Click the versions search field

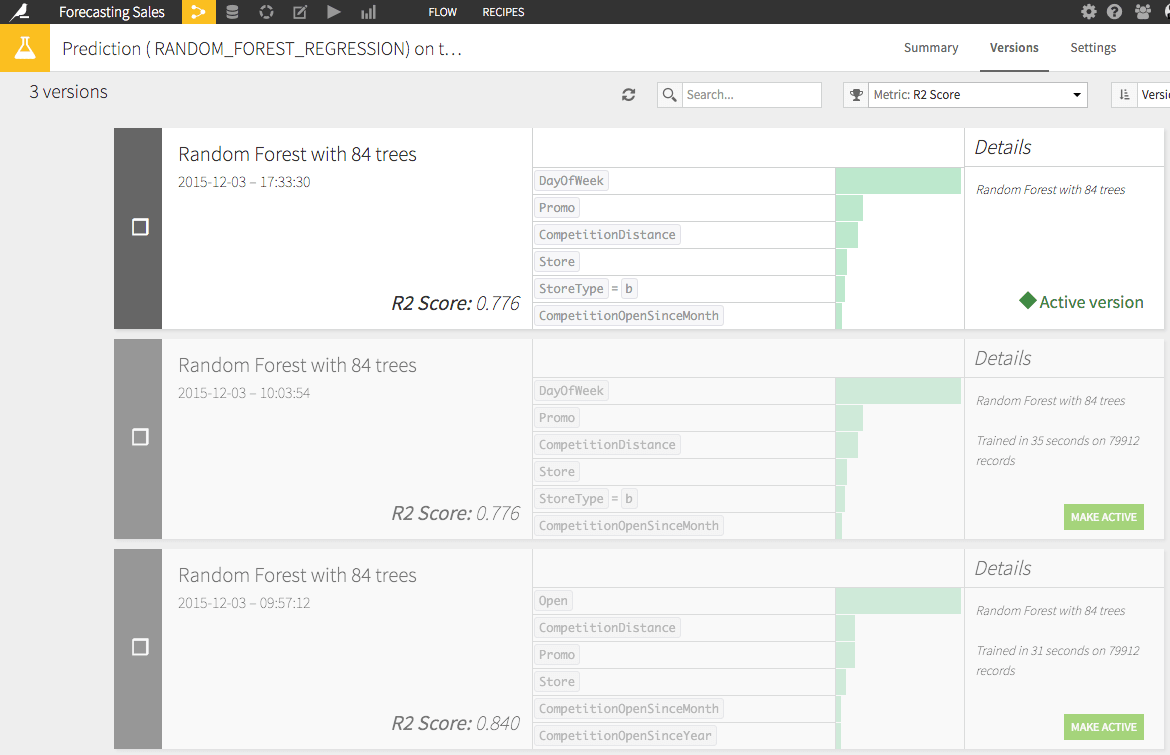tap(750, 95)
